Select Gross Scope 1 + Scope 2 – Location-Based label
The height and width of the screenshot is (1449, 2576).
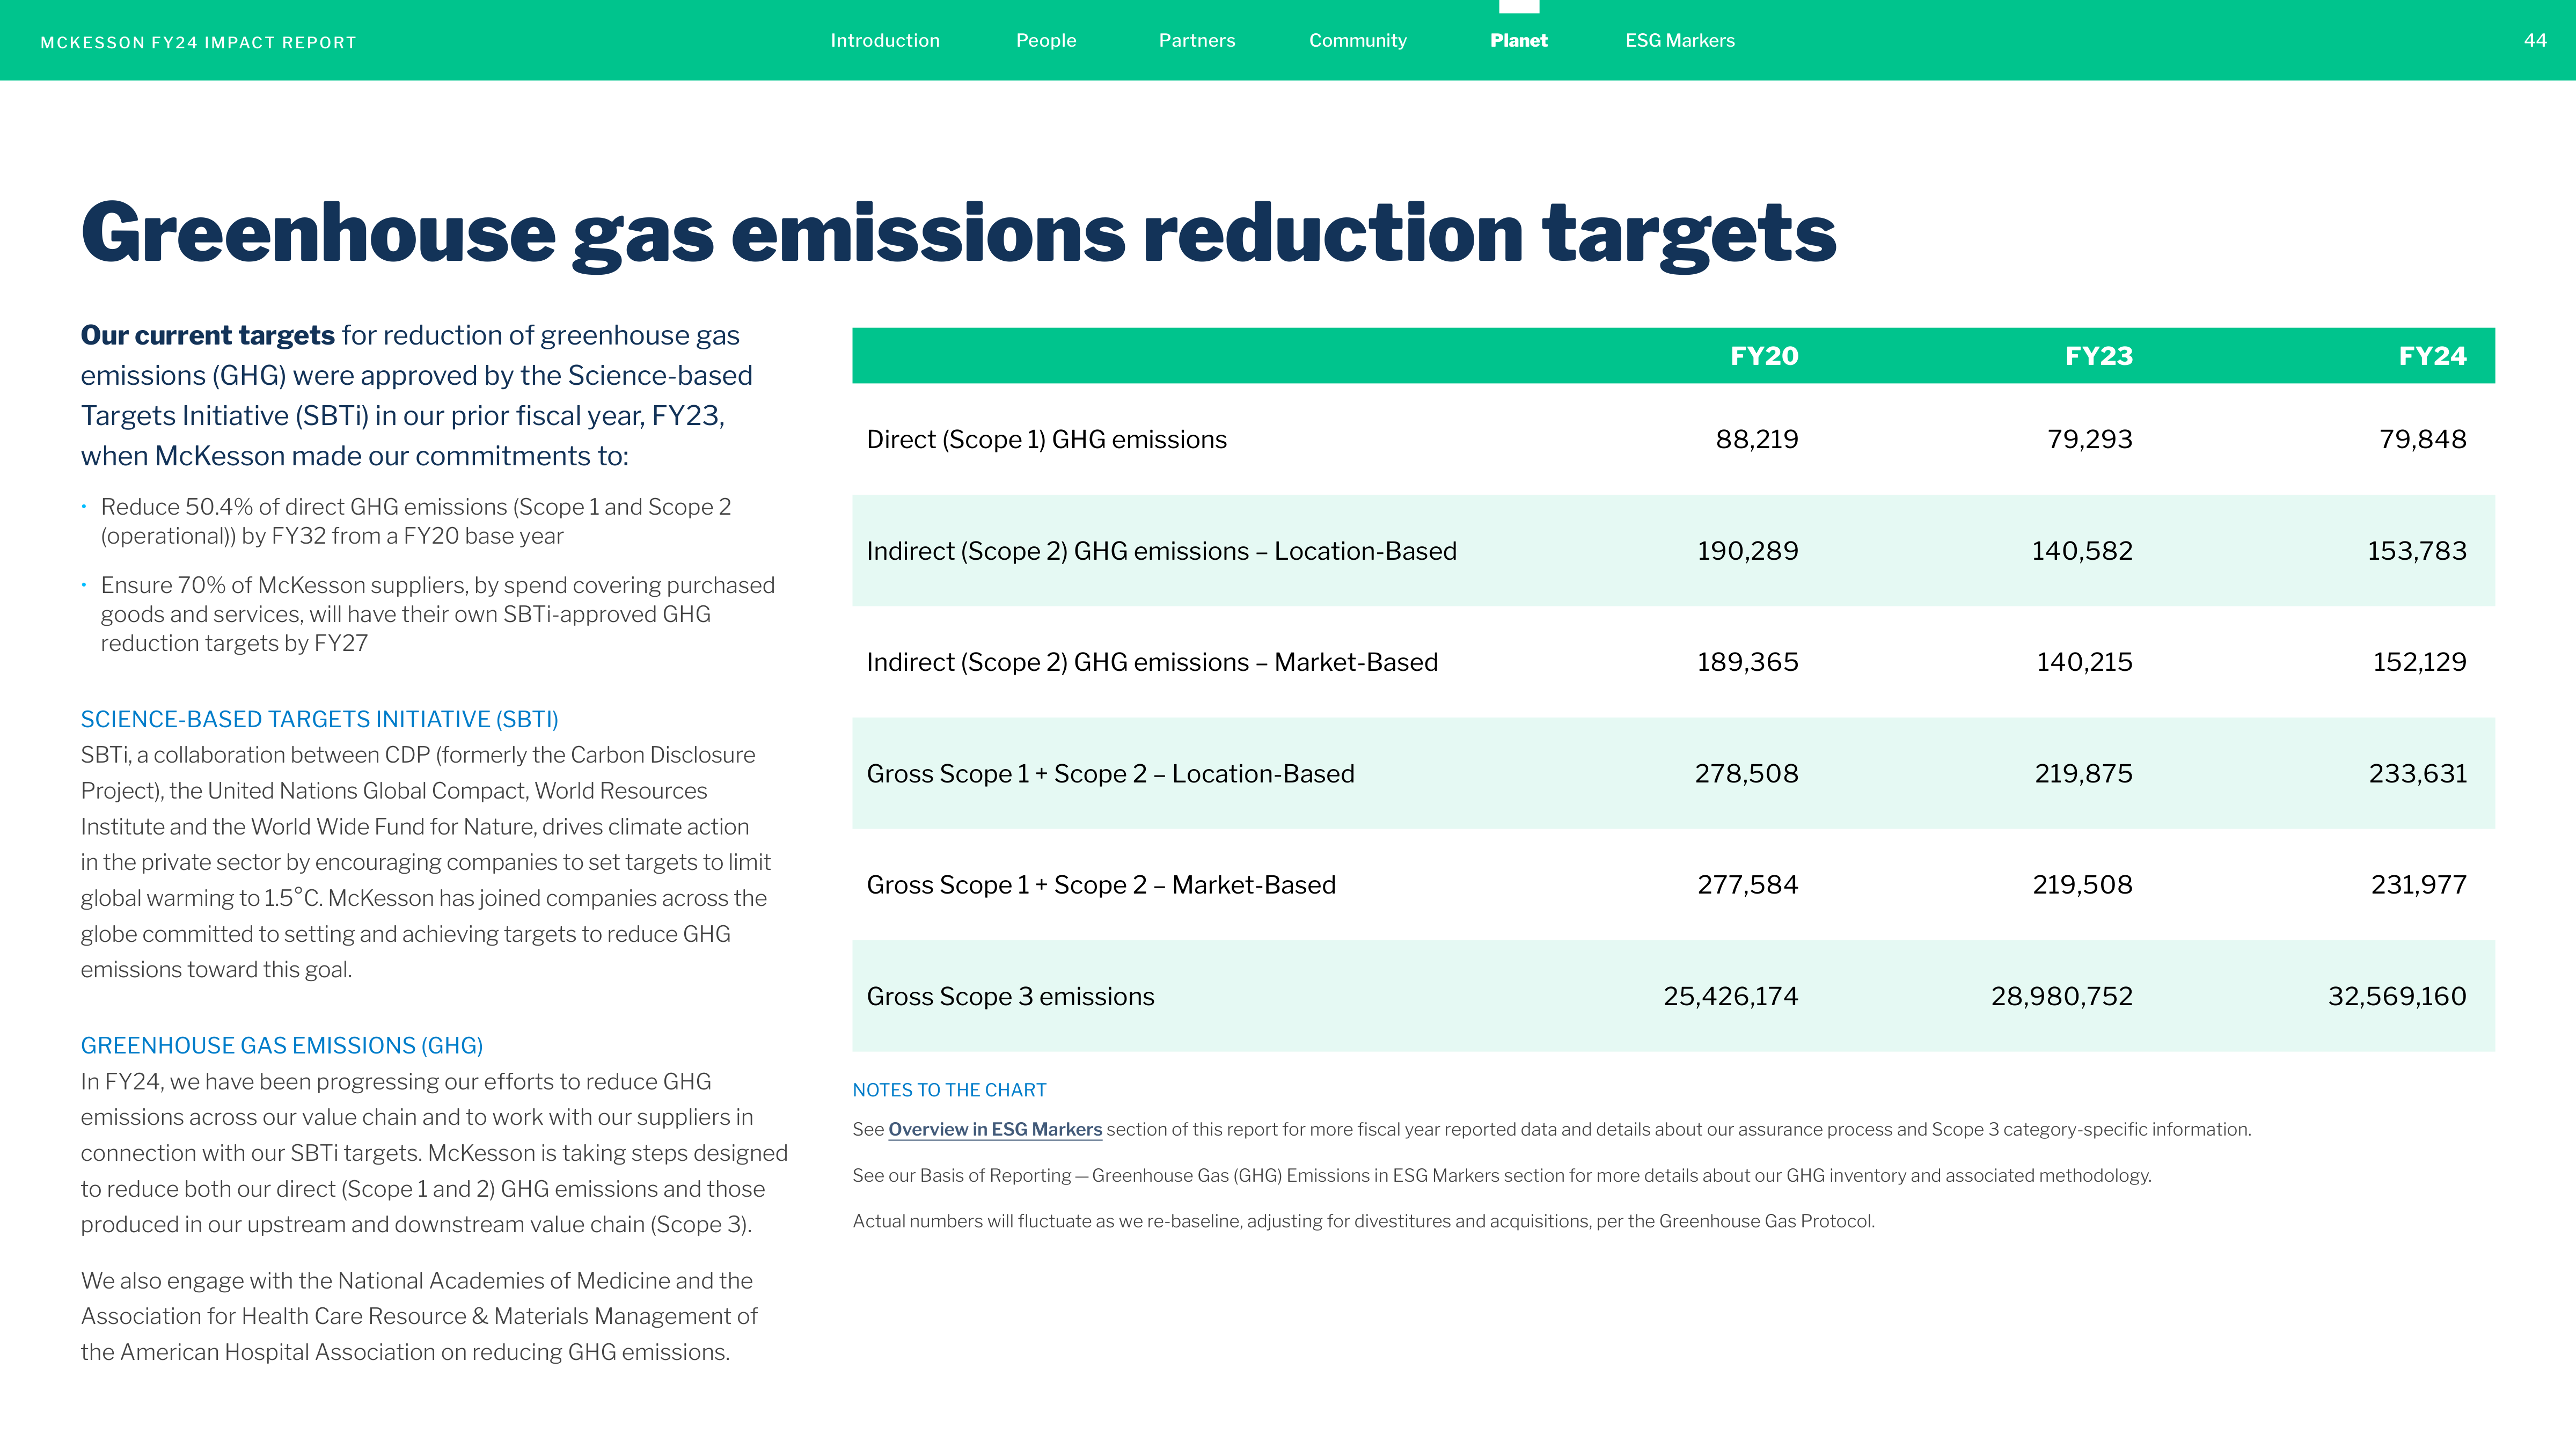[x=1110, y=774]
